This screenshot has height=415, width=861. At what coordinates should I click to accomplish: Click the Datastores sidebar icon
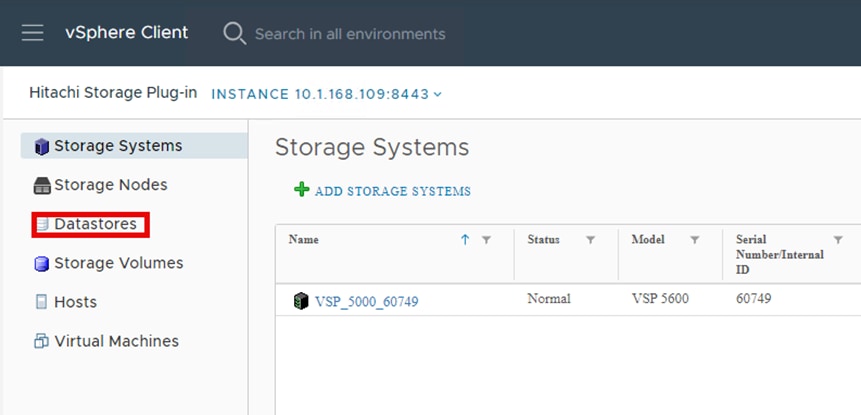tap(42, 225)
